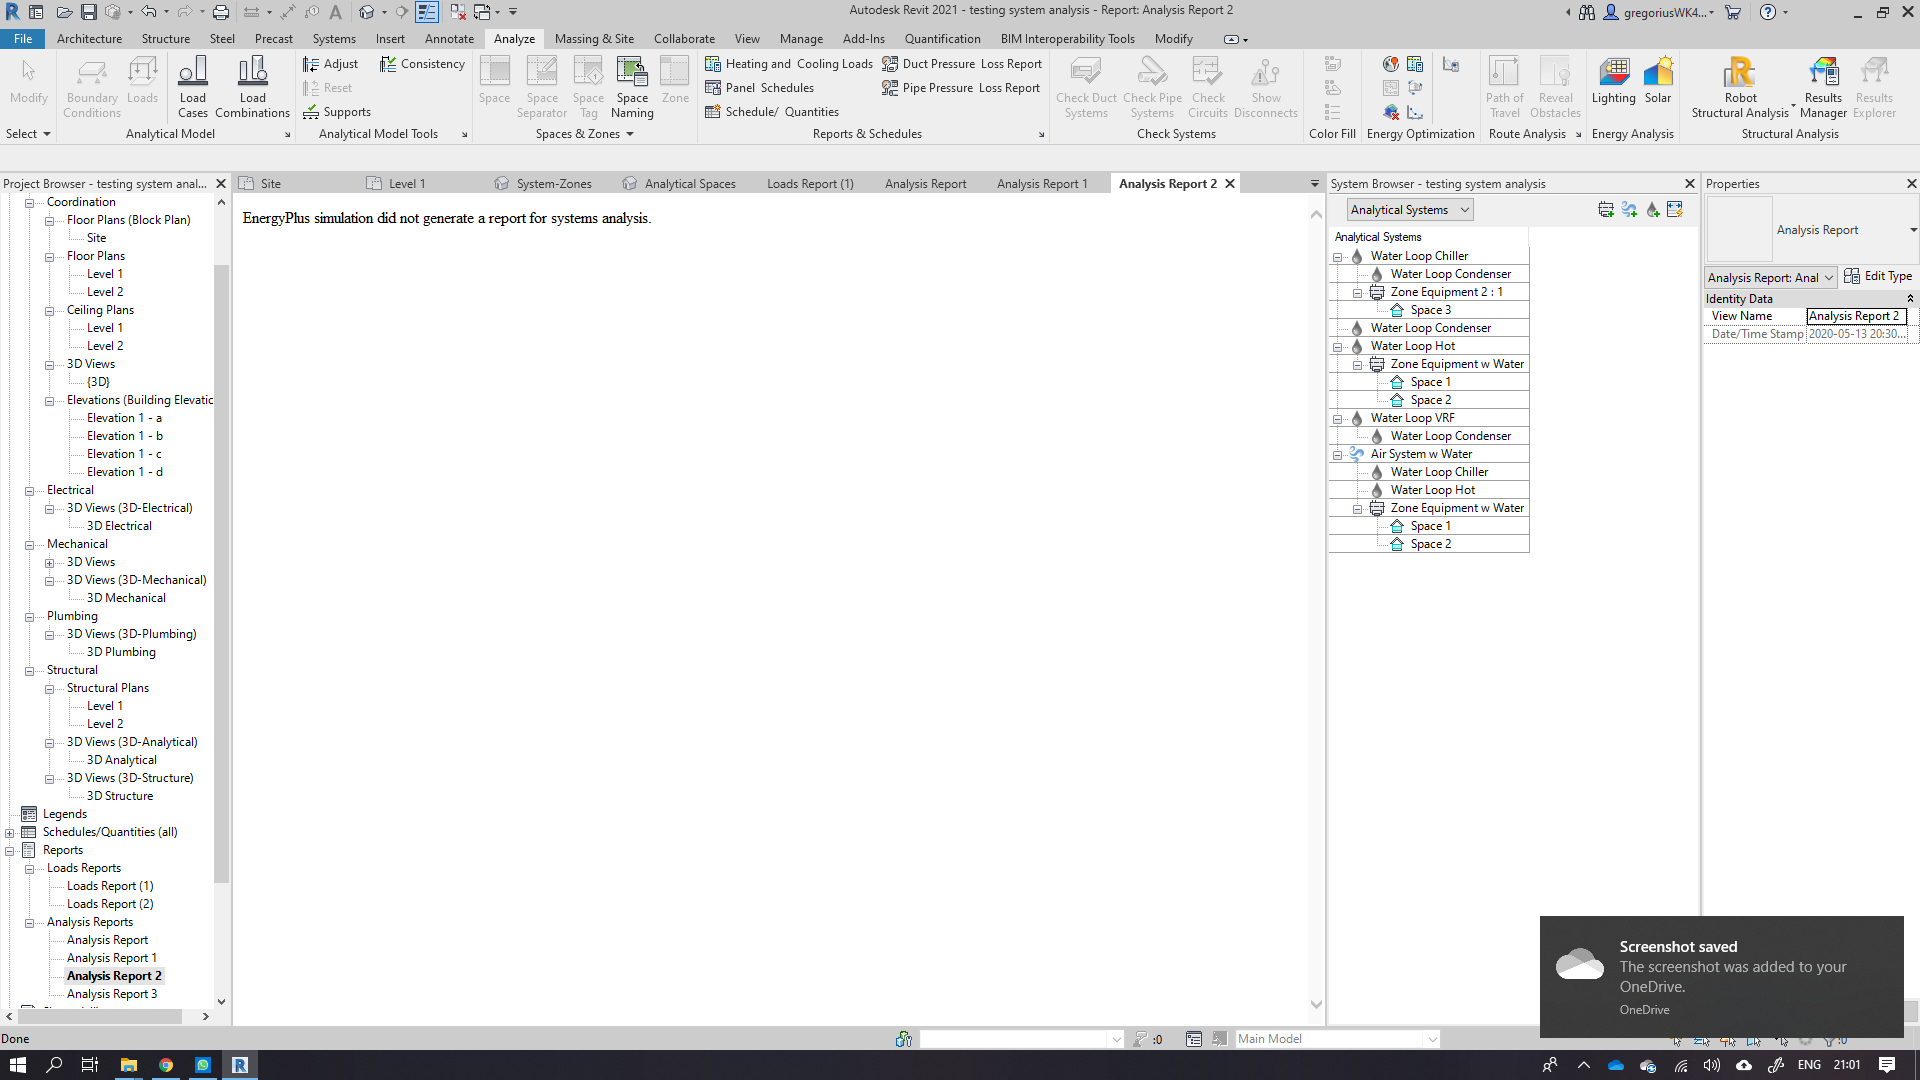Run the Consistency check tool
The width and height of the screenshot is (1920, 1080).
pyautogui.click(x=422, y=64)
